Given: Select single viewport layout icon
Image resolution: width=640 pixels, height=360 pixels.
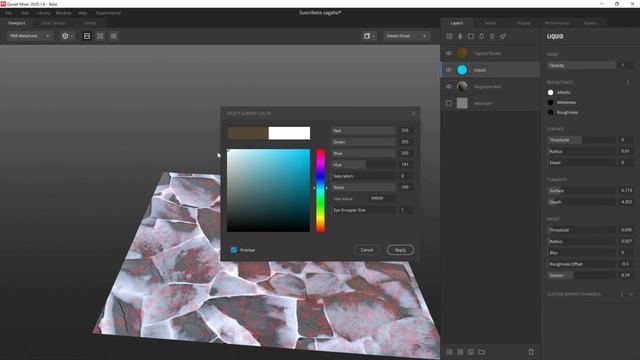Looking at the screenshot, I should pyautogui.click(x=87, y=36).
